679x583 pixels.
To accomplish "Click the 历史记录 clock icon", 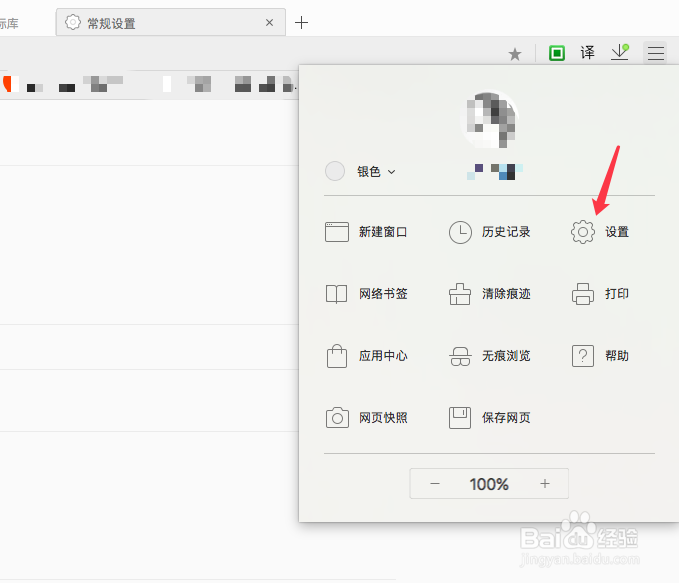I will (x=460, y=232).
